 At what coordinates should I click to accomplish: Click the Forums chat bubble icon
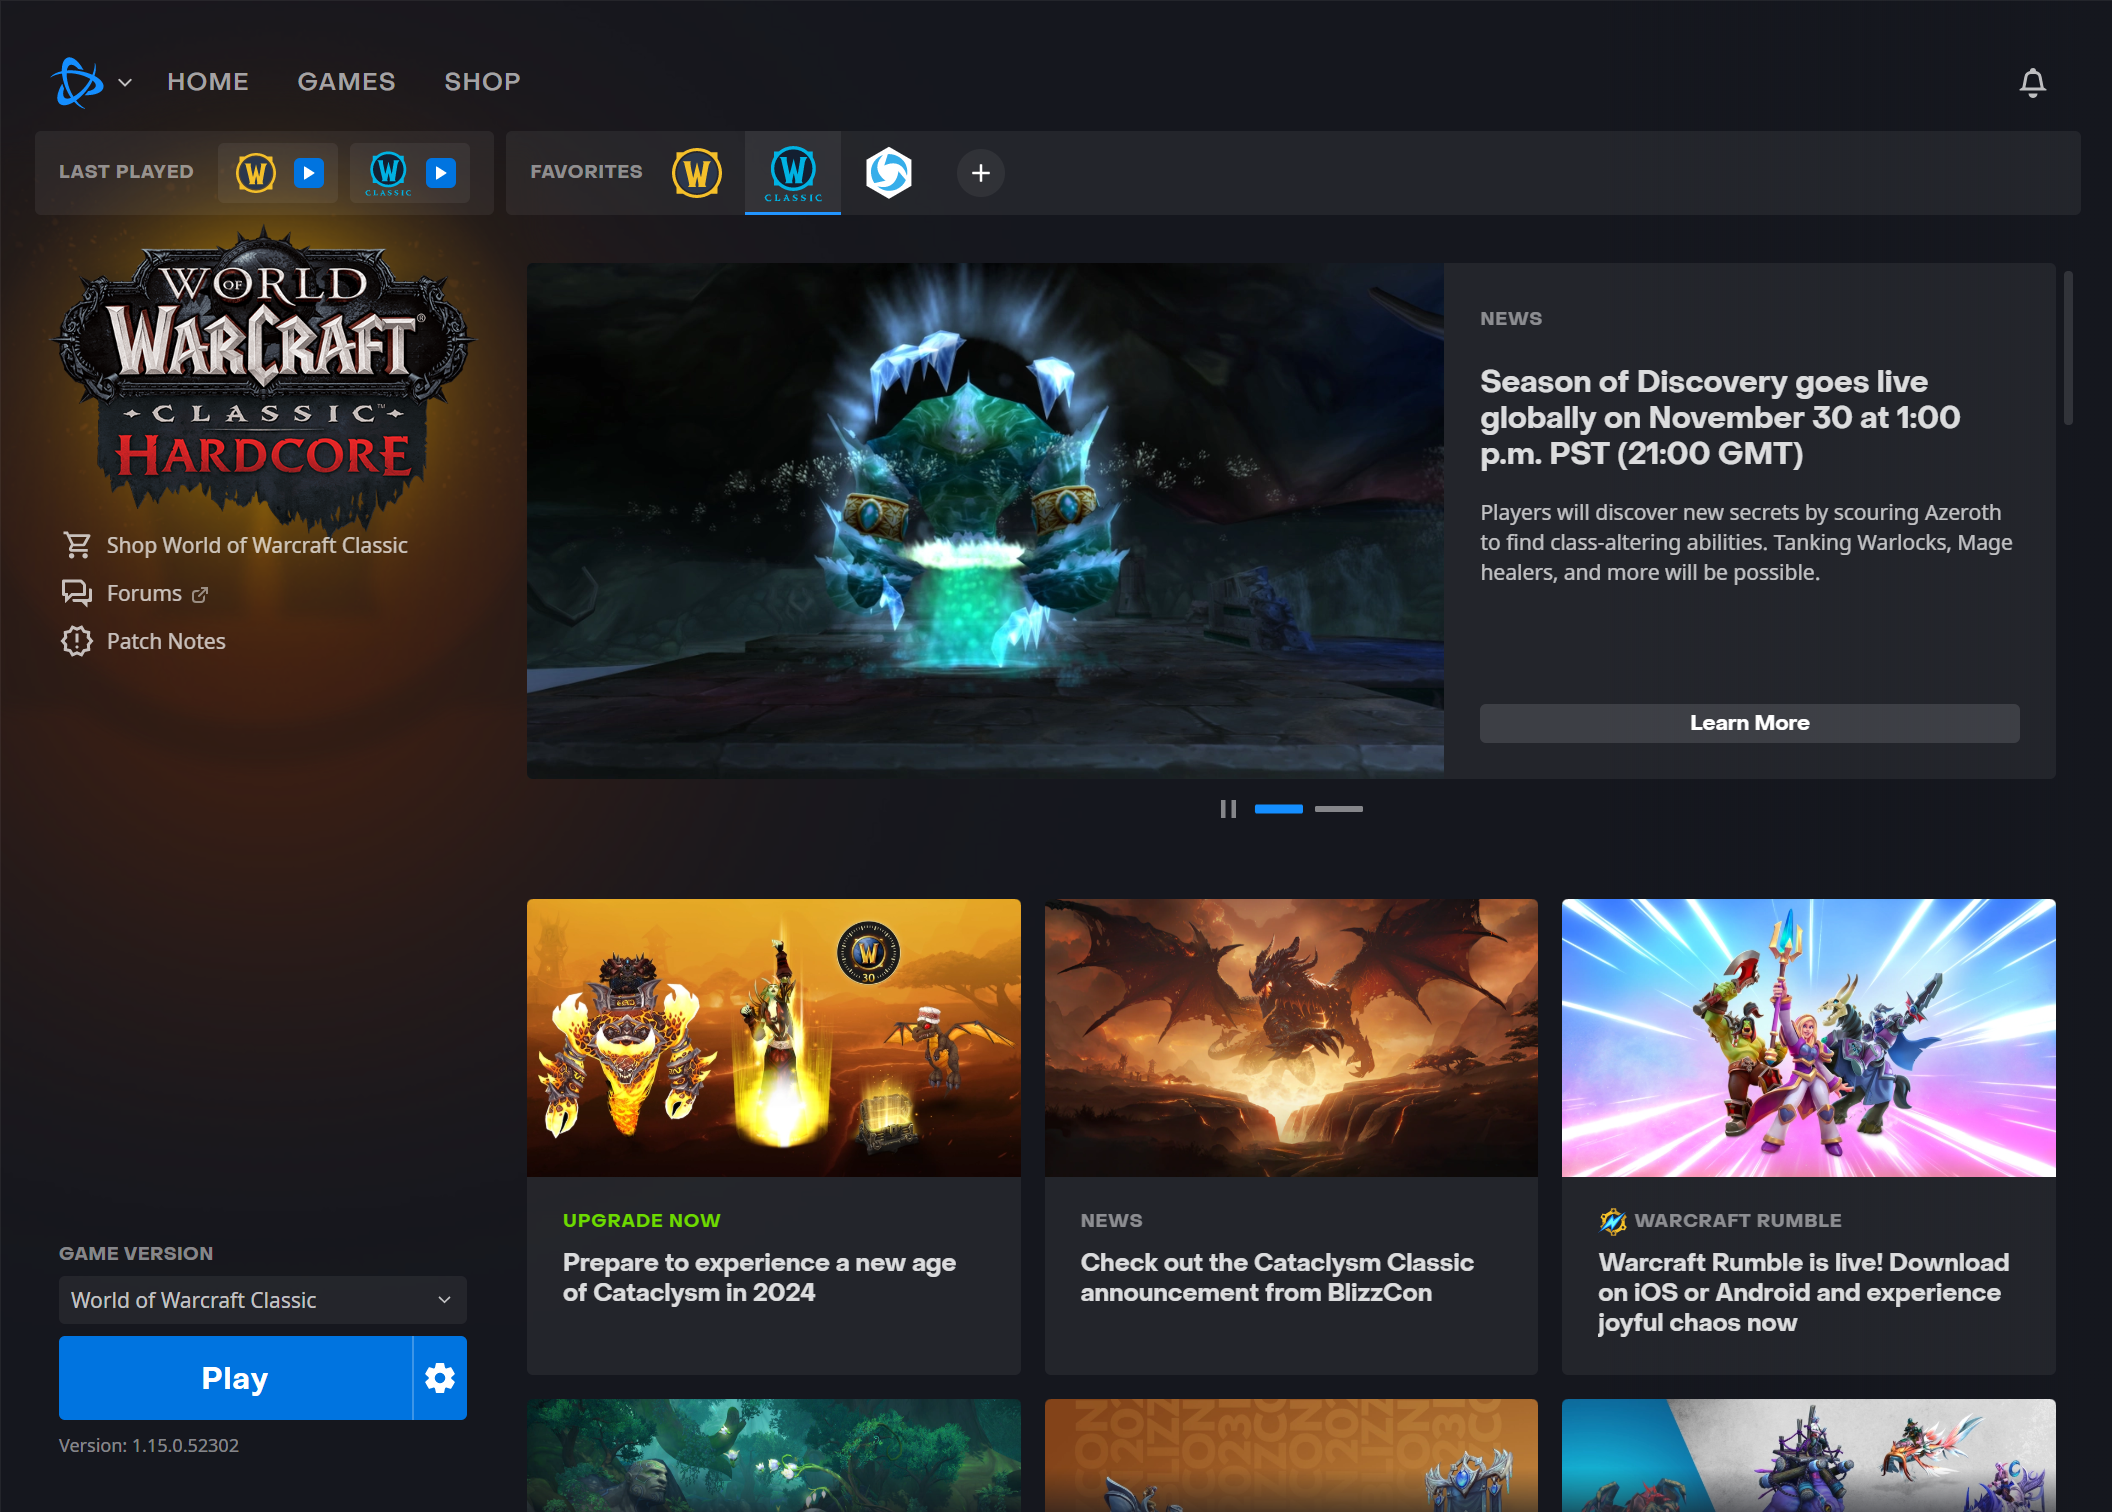[x=77, y=593]
